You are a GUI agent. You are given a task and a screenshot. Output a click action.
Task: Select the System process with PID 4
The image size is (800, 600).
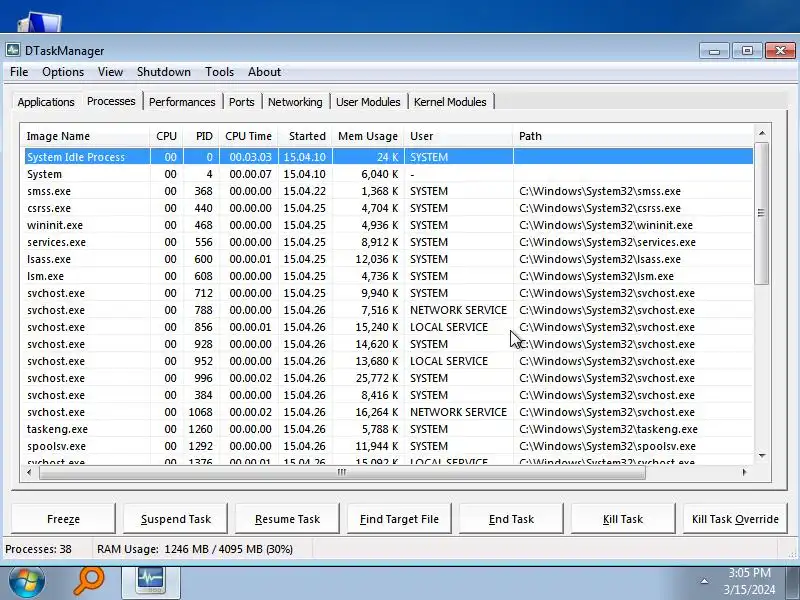coord(388,174)
